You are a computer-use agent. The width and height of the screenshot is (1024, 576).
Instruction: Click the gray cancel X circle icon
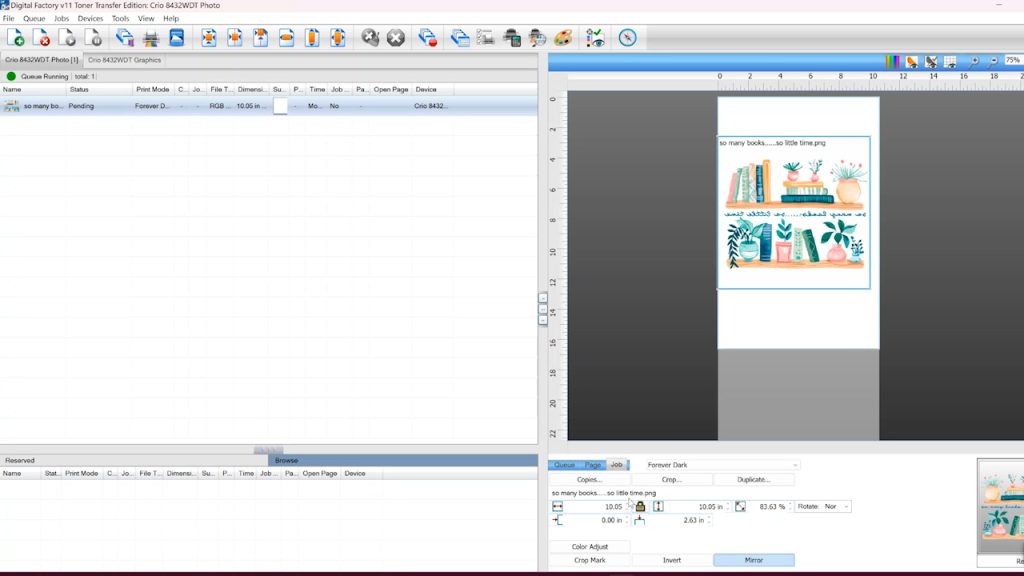(x=396, y=38)
